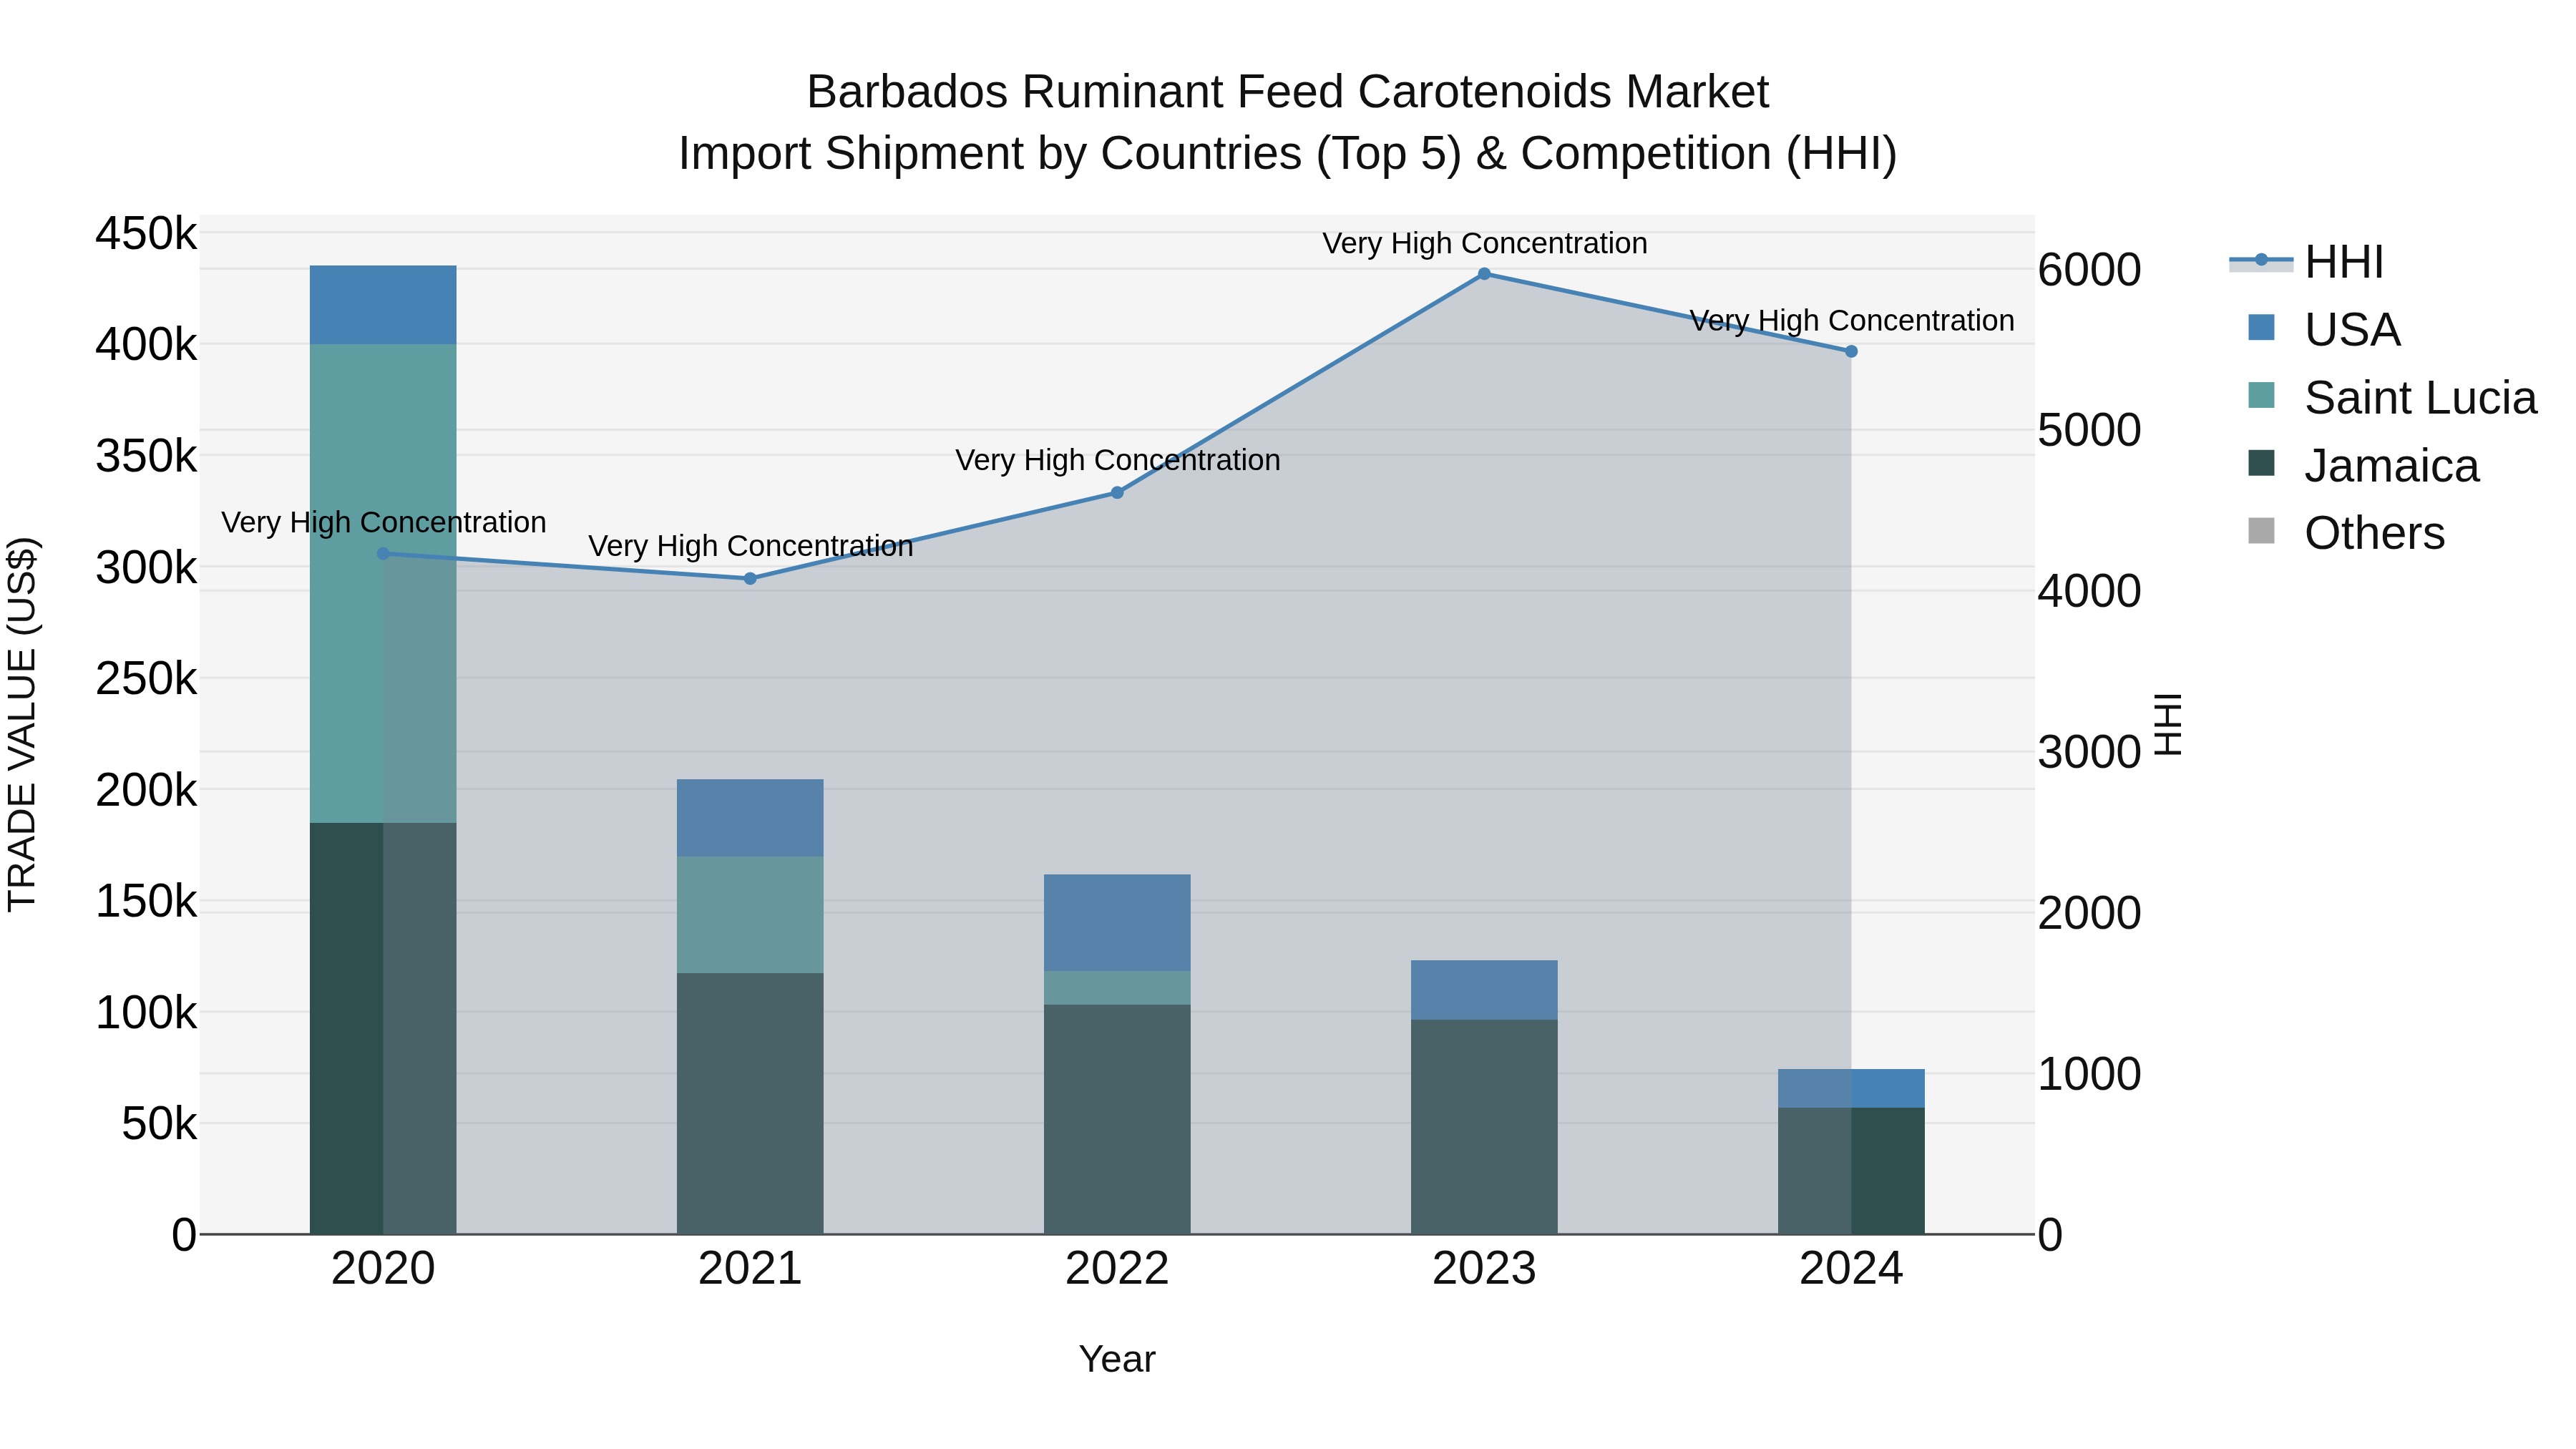2576x1449 pixels.
Task: Click the 450k trade value tick label
Action: pyautogui.click(x=146, y=234)
